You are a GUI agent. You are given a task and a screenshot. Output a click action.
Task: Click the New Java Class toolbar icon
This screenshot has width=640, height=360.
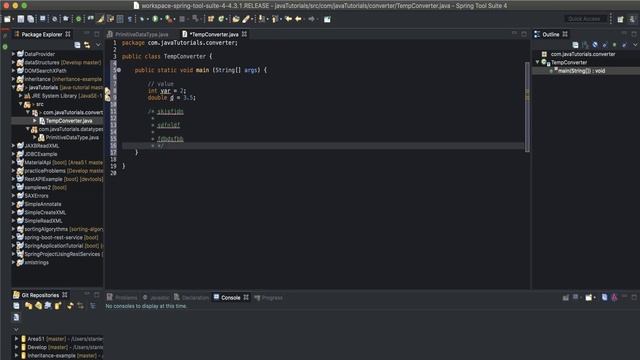[x=221, y=19]
